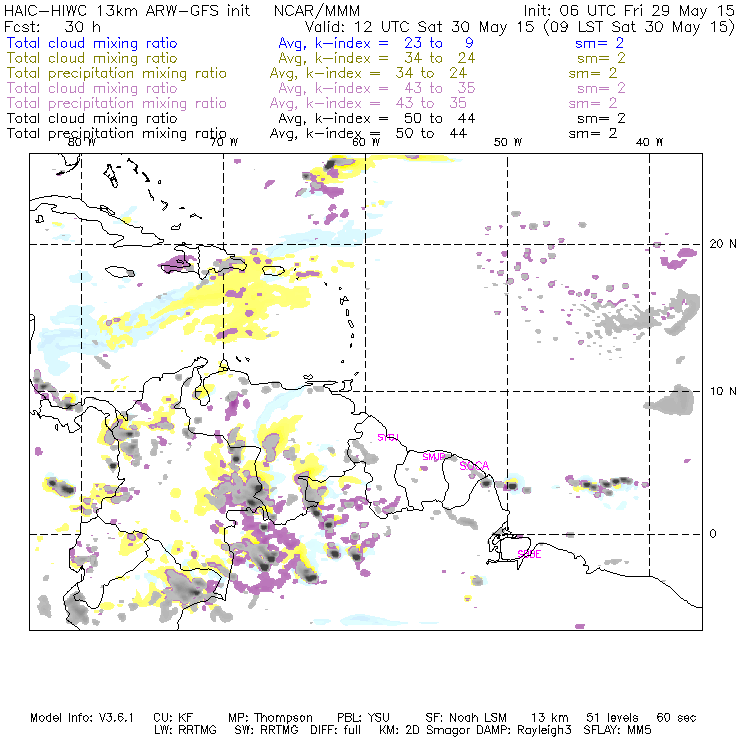Click the magenta "SBBE" station label
Screen dimensions: 740x740
529,554
